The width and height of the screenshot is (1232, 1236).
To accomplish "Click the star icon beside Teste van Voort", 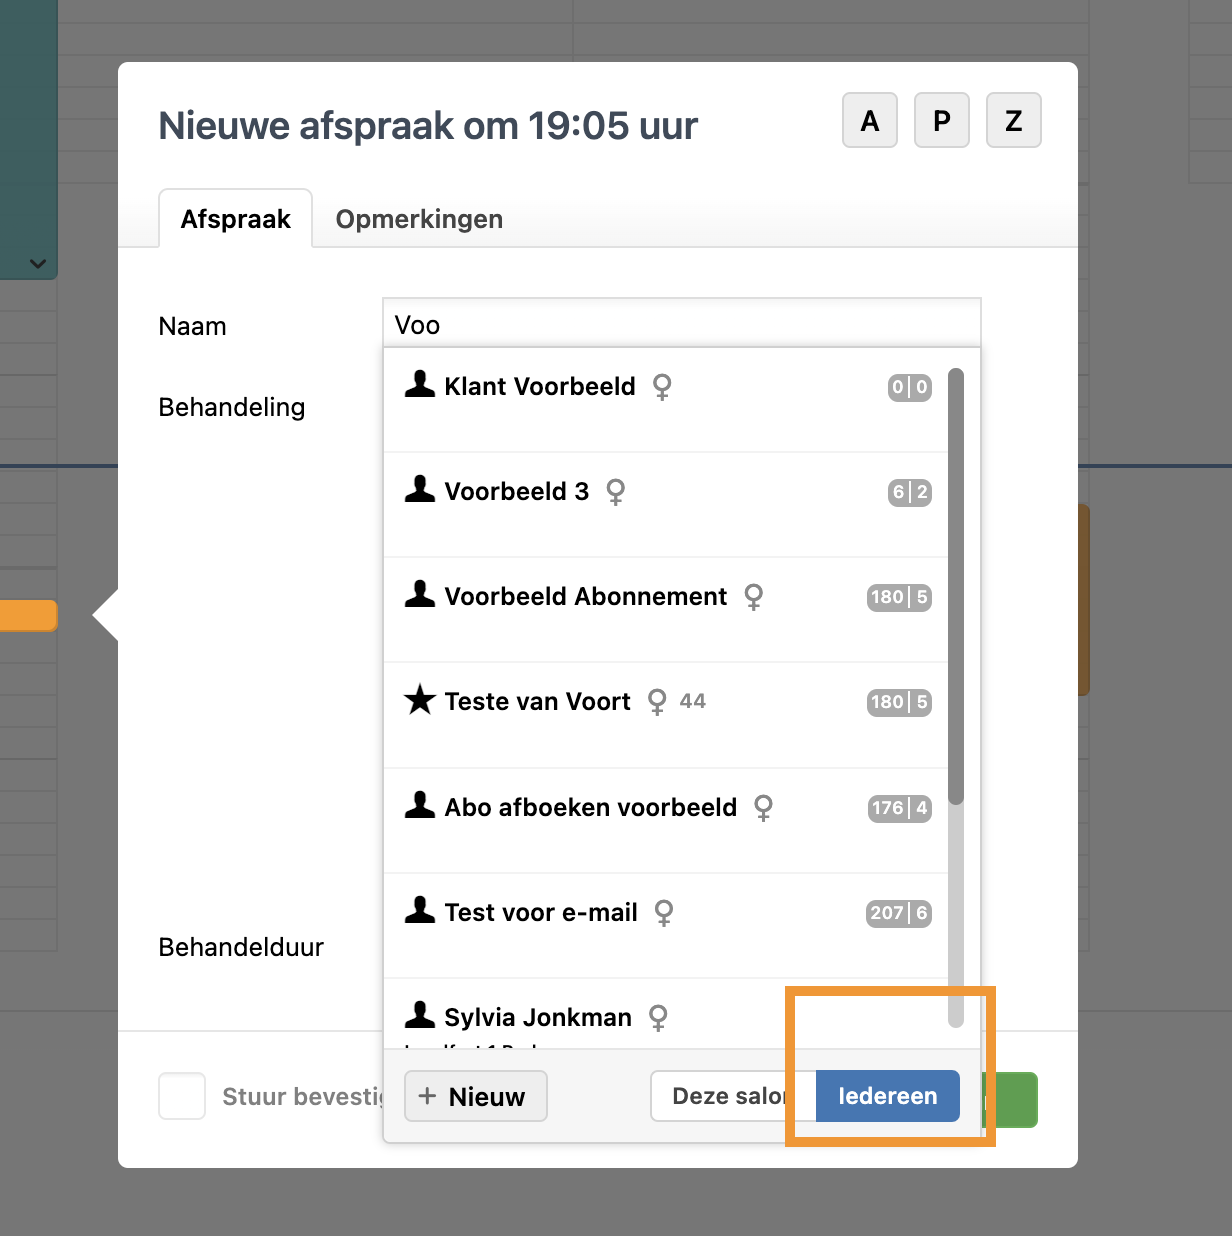I will click(x=419, y=700).
